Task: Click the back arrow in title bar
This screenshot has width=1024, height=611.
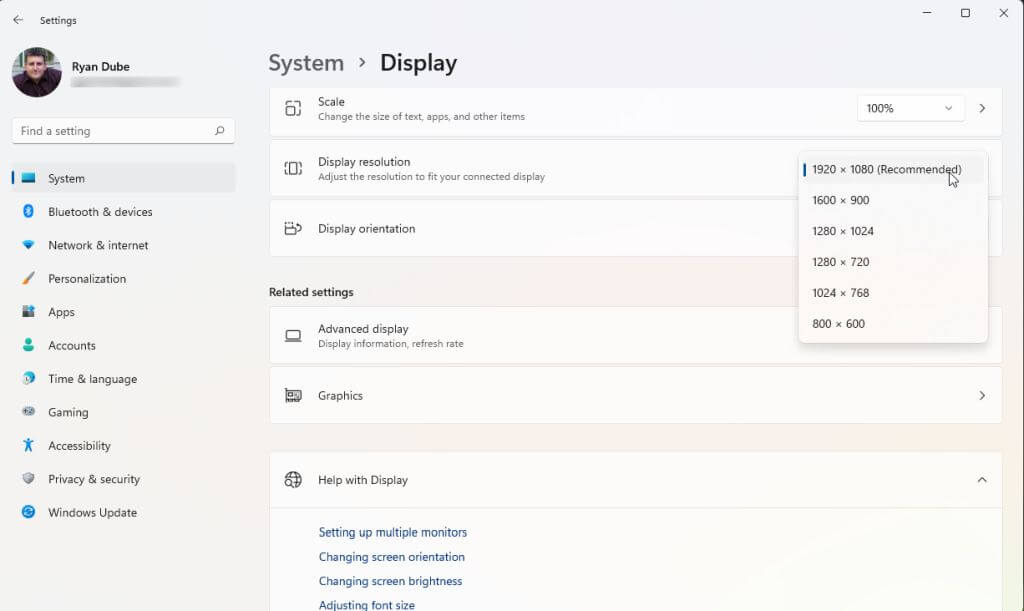Action: pyautogui.click(x=18, y=20)
